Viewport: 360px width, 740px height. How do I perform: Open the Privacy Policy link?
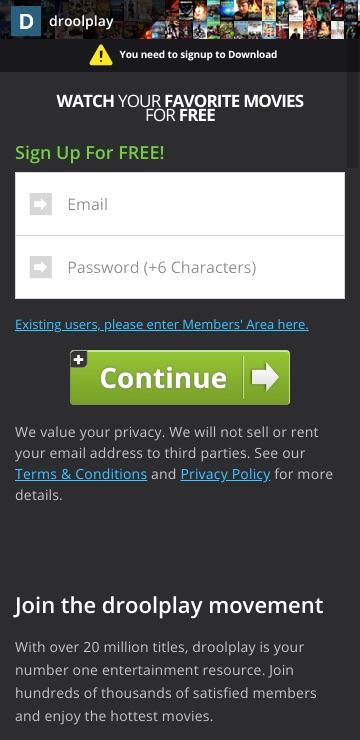[226, 474]
